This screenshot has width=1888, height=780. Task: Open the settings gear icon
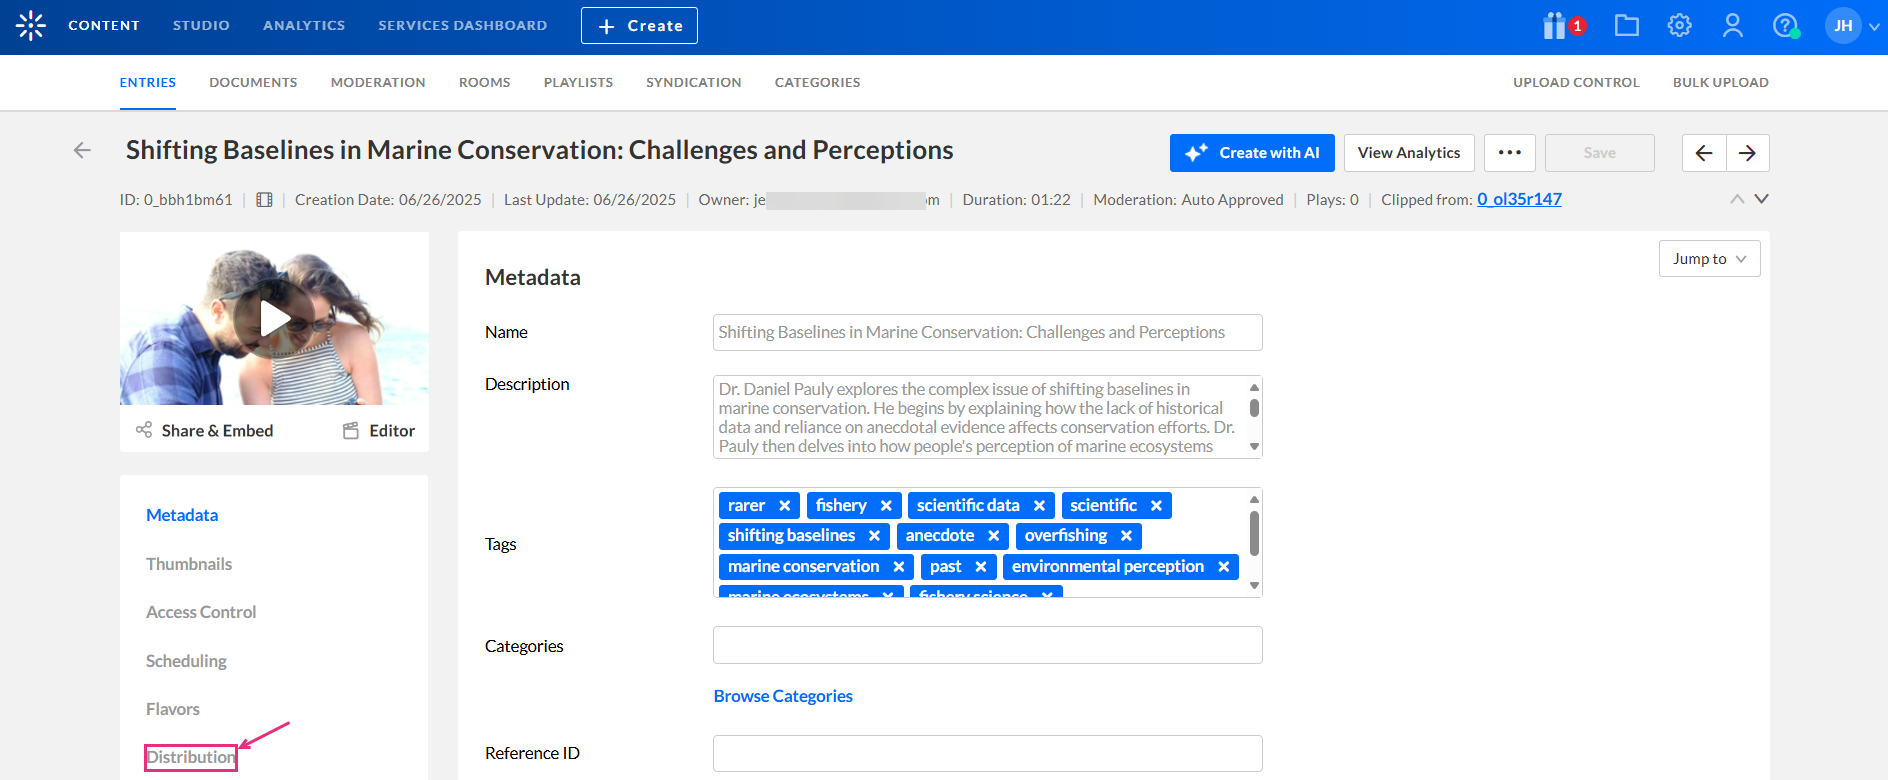click(x=1680, y=26)
